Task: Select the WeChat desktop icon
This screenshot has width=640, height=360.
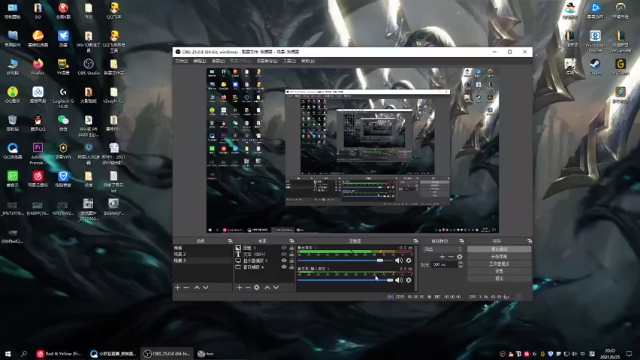Action: pyautogui.click(x=63, y=123)
